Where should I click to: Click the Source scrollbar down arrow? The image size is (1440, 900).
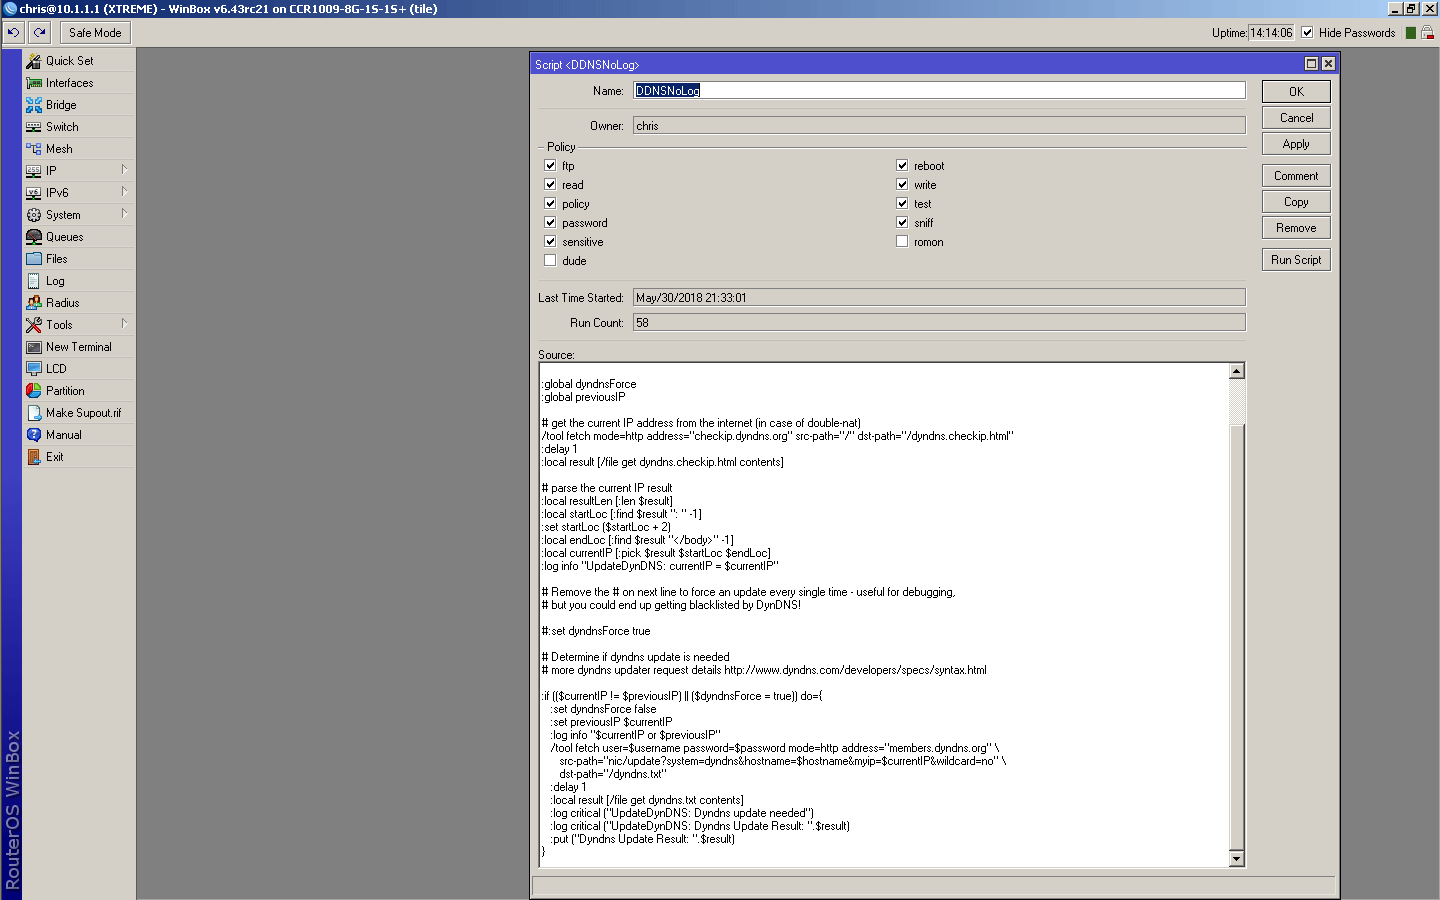click(x=1237, y=859)
